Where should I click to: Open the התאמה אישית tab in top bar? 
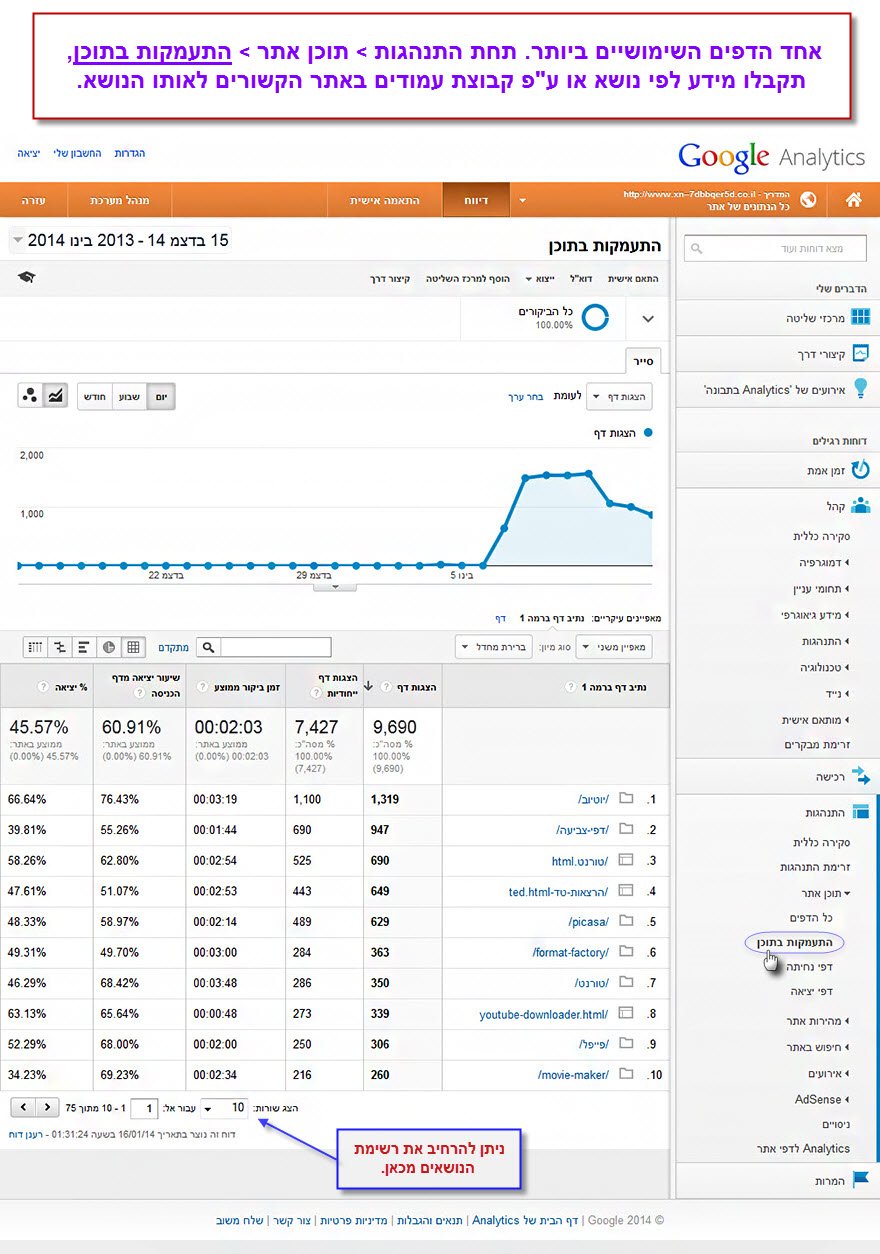(x=384, y=200)
